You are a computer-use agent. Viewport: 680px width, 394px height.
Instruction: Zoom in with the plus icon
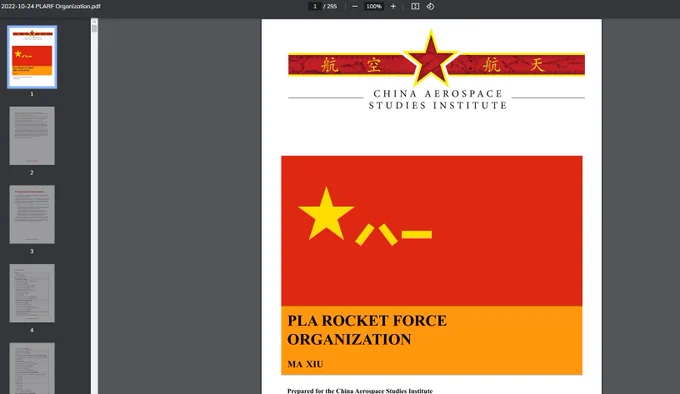(x=393, y=7)
